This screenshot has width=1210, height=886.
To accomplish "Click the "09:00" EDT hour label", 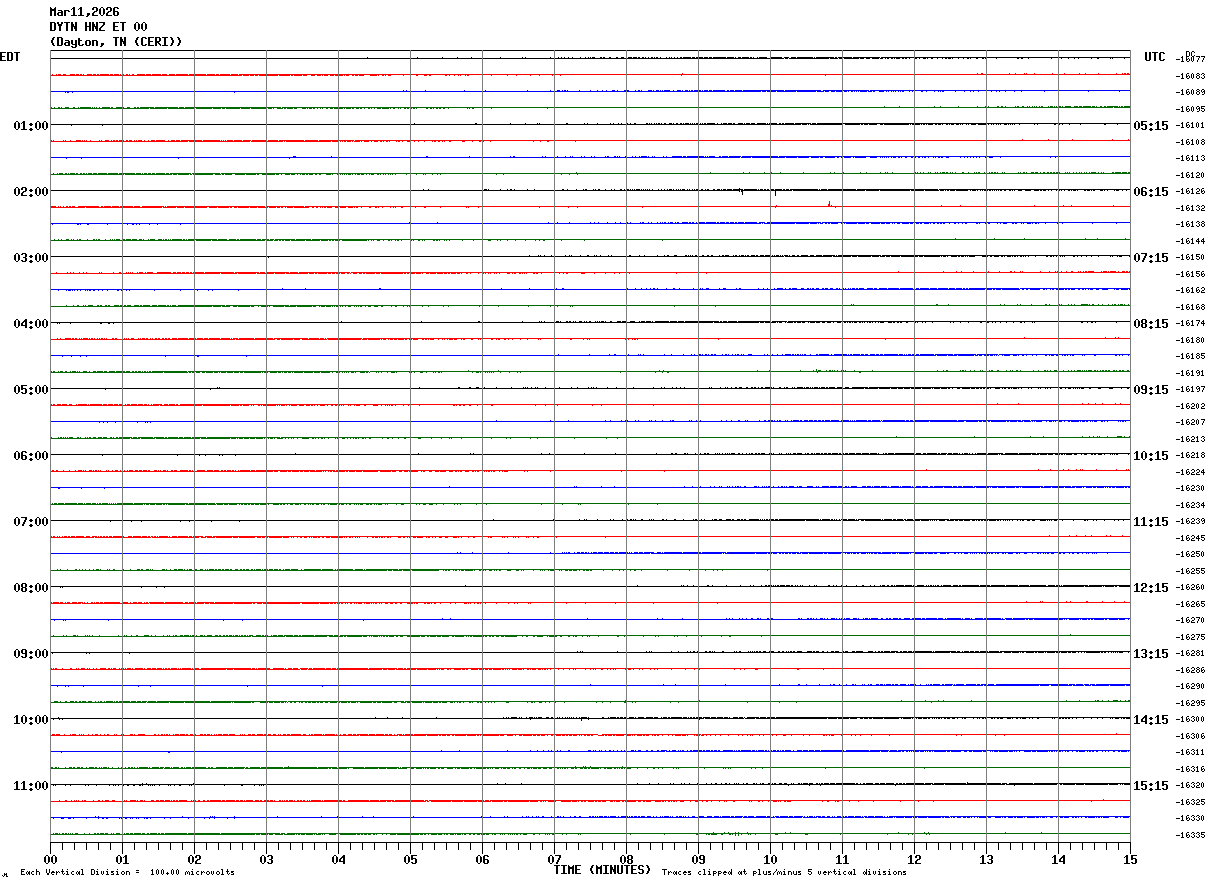I will click(x=31, y=654).
